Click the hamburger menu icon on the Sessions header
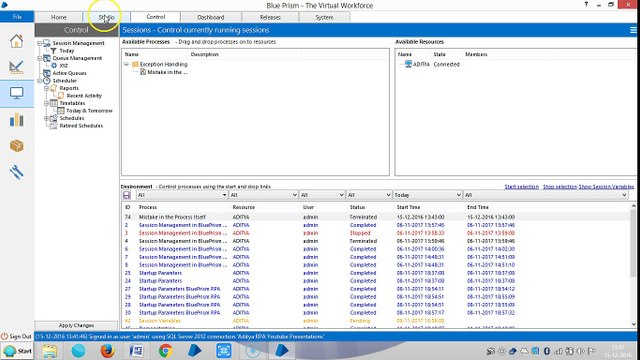Screen dimensions: 640x360 click(x=633, y=30)
